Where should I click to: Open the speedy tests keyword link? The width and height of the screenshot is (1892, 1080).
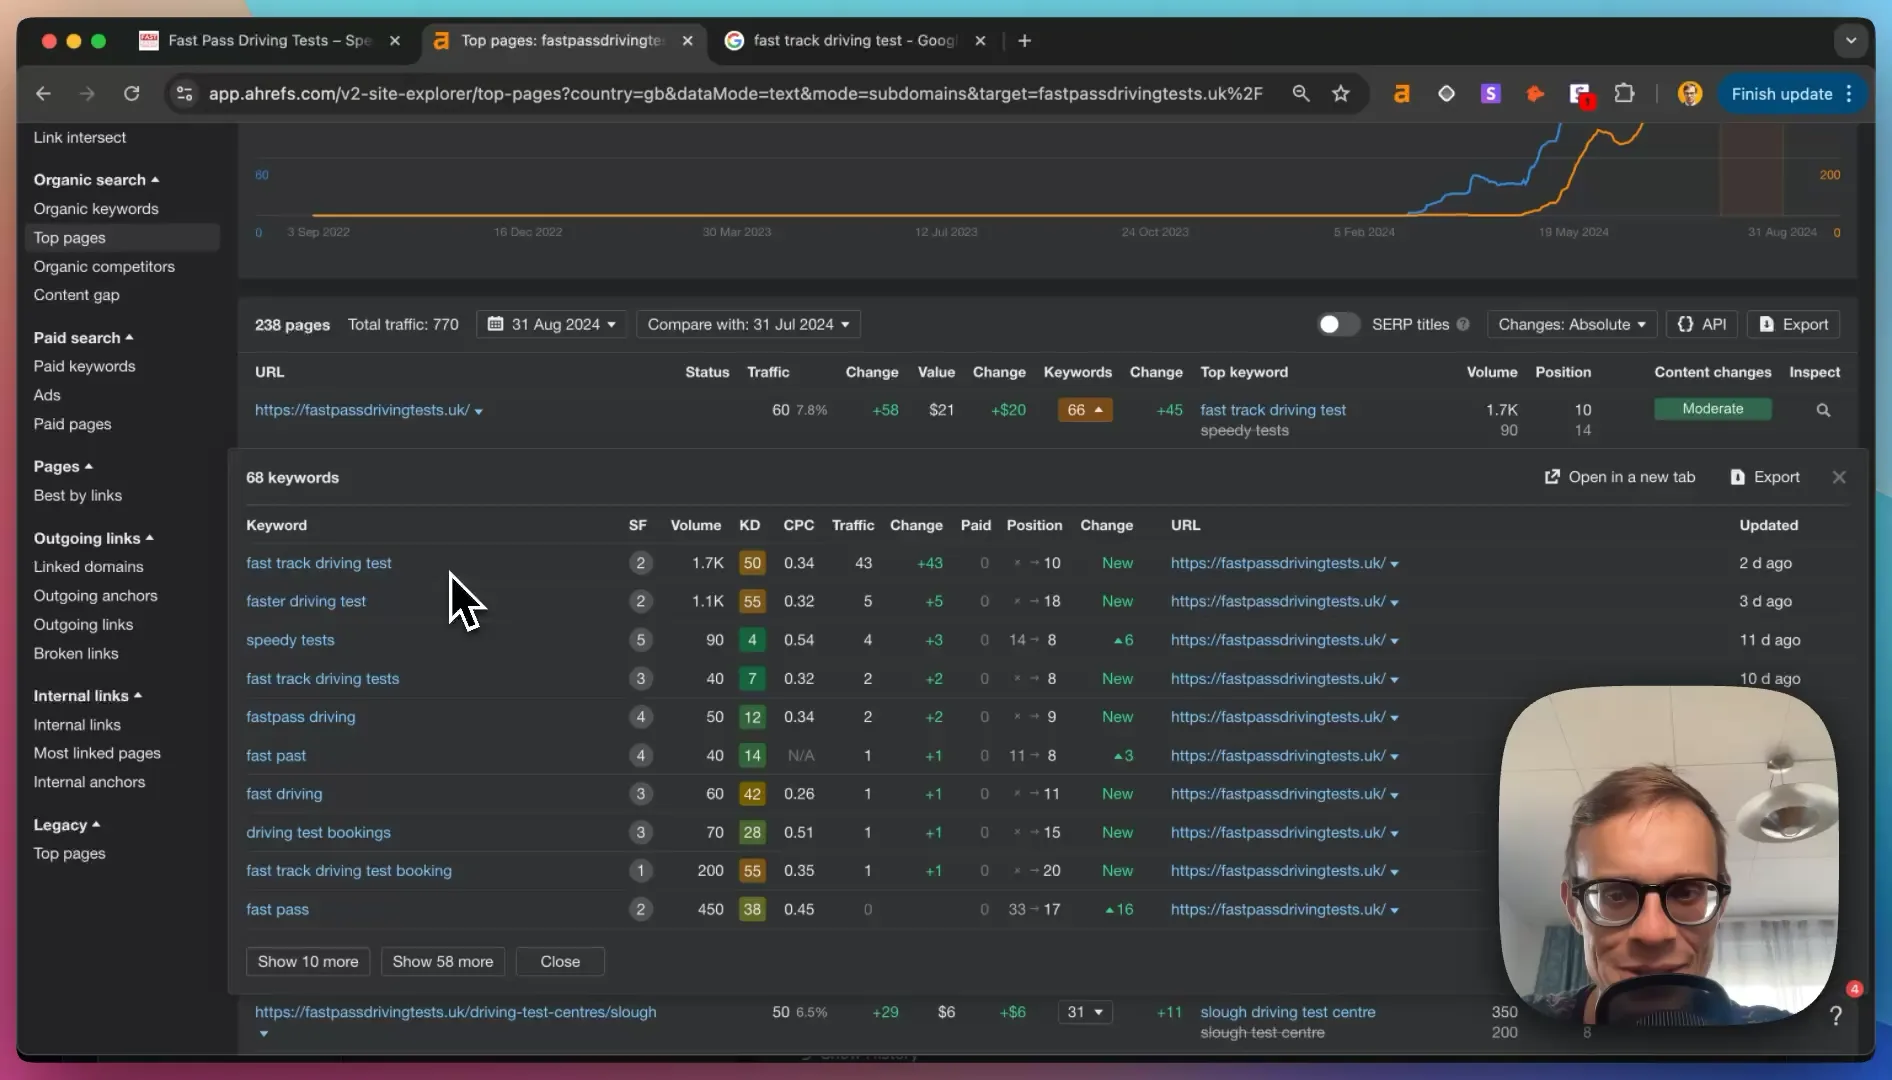pos(290,640)
